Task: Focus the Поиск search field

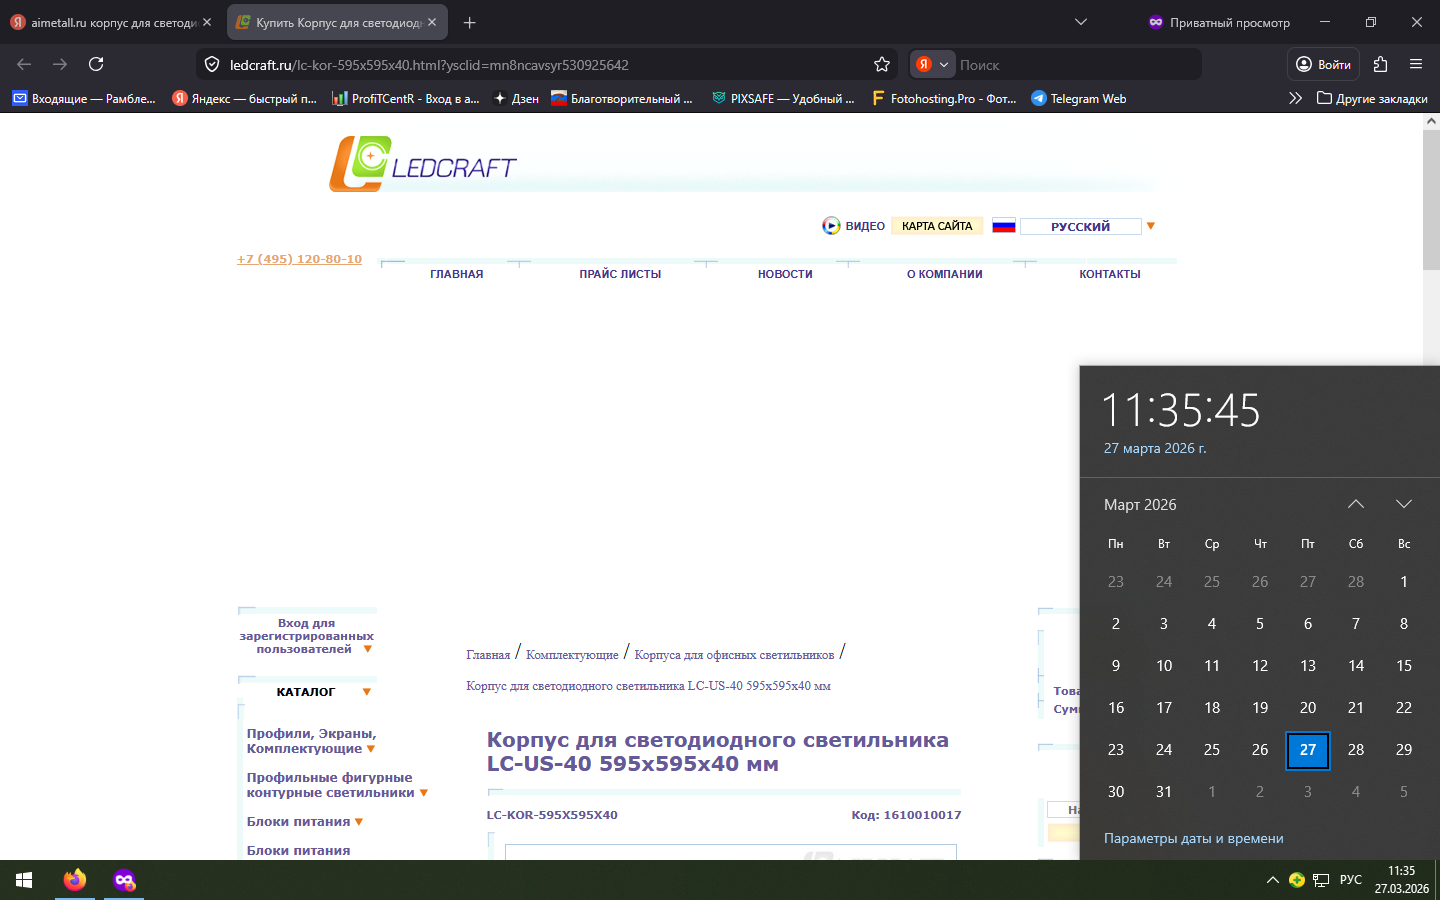Action: pyautogui.click(x=1078, y=64)
